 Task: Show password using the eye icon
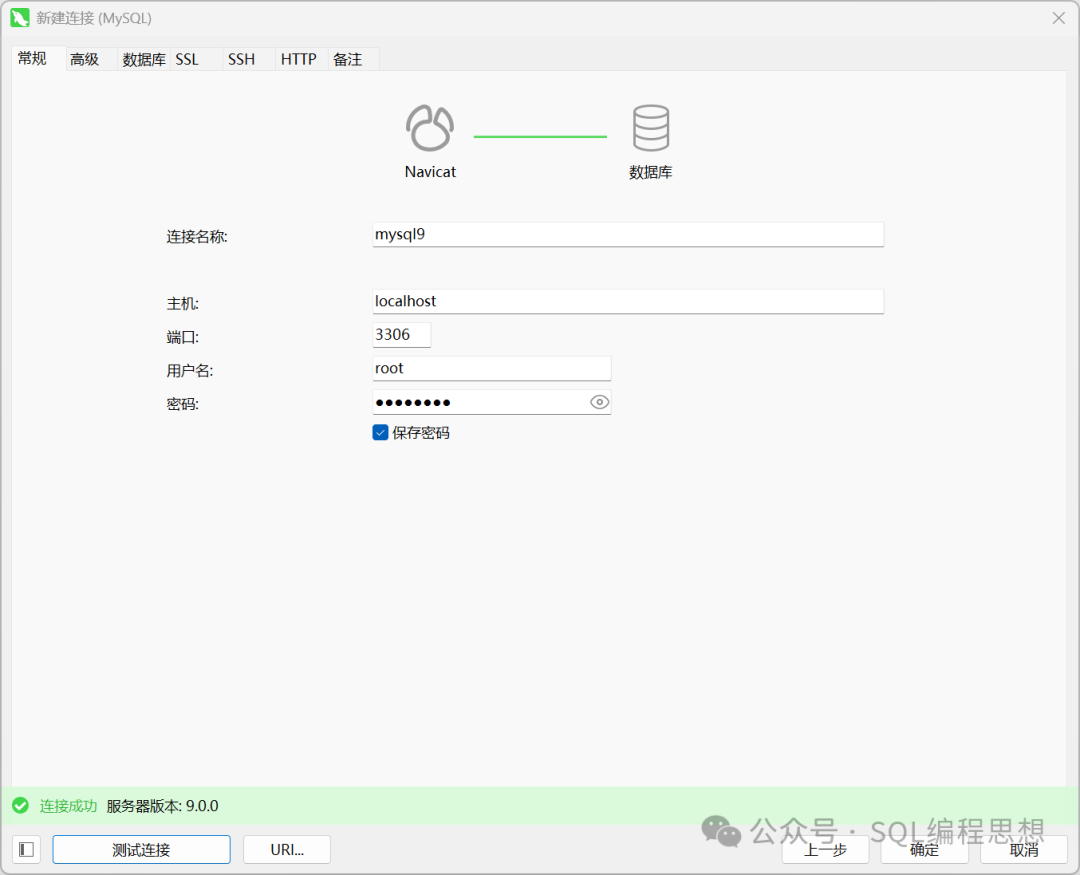[x=599, y=402]
